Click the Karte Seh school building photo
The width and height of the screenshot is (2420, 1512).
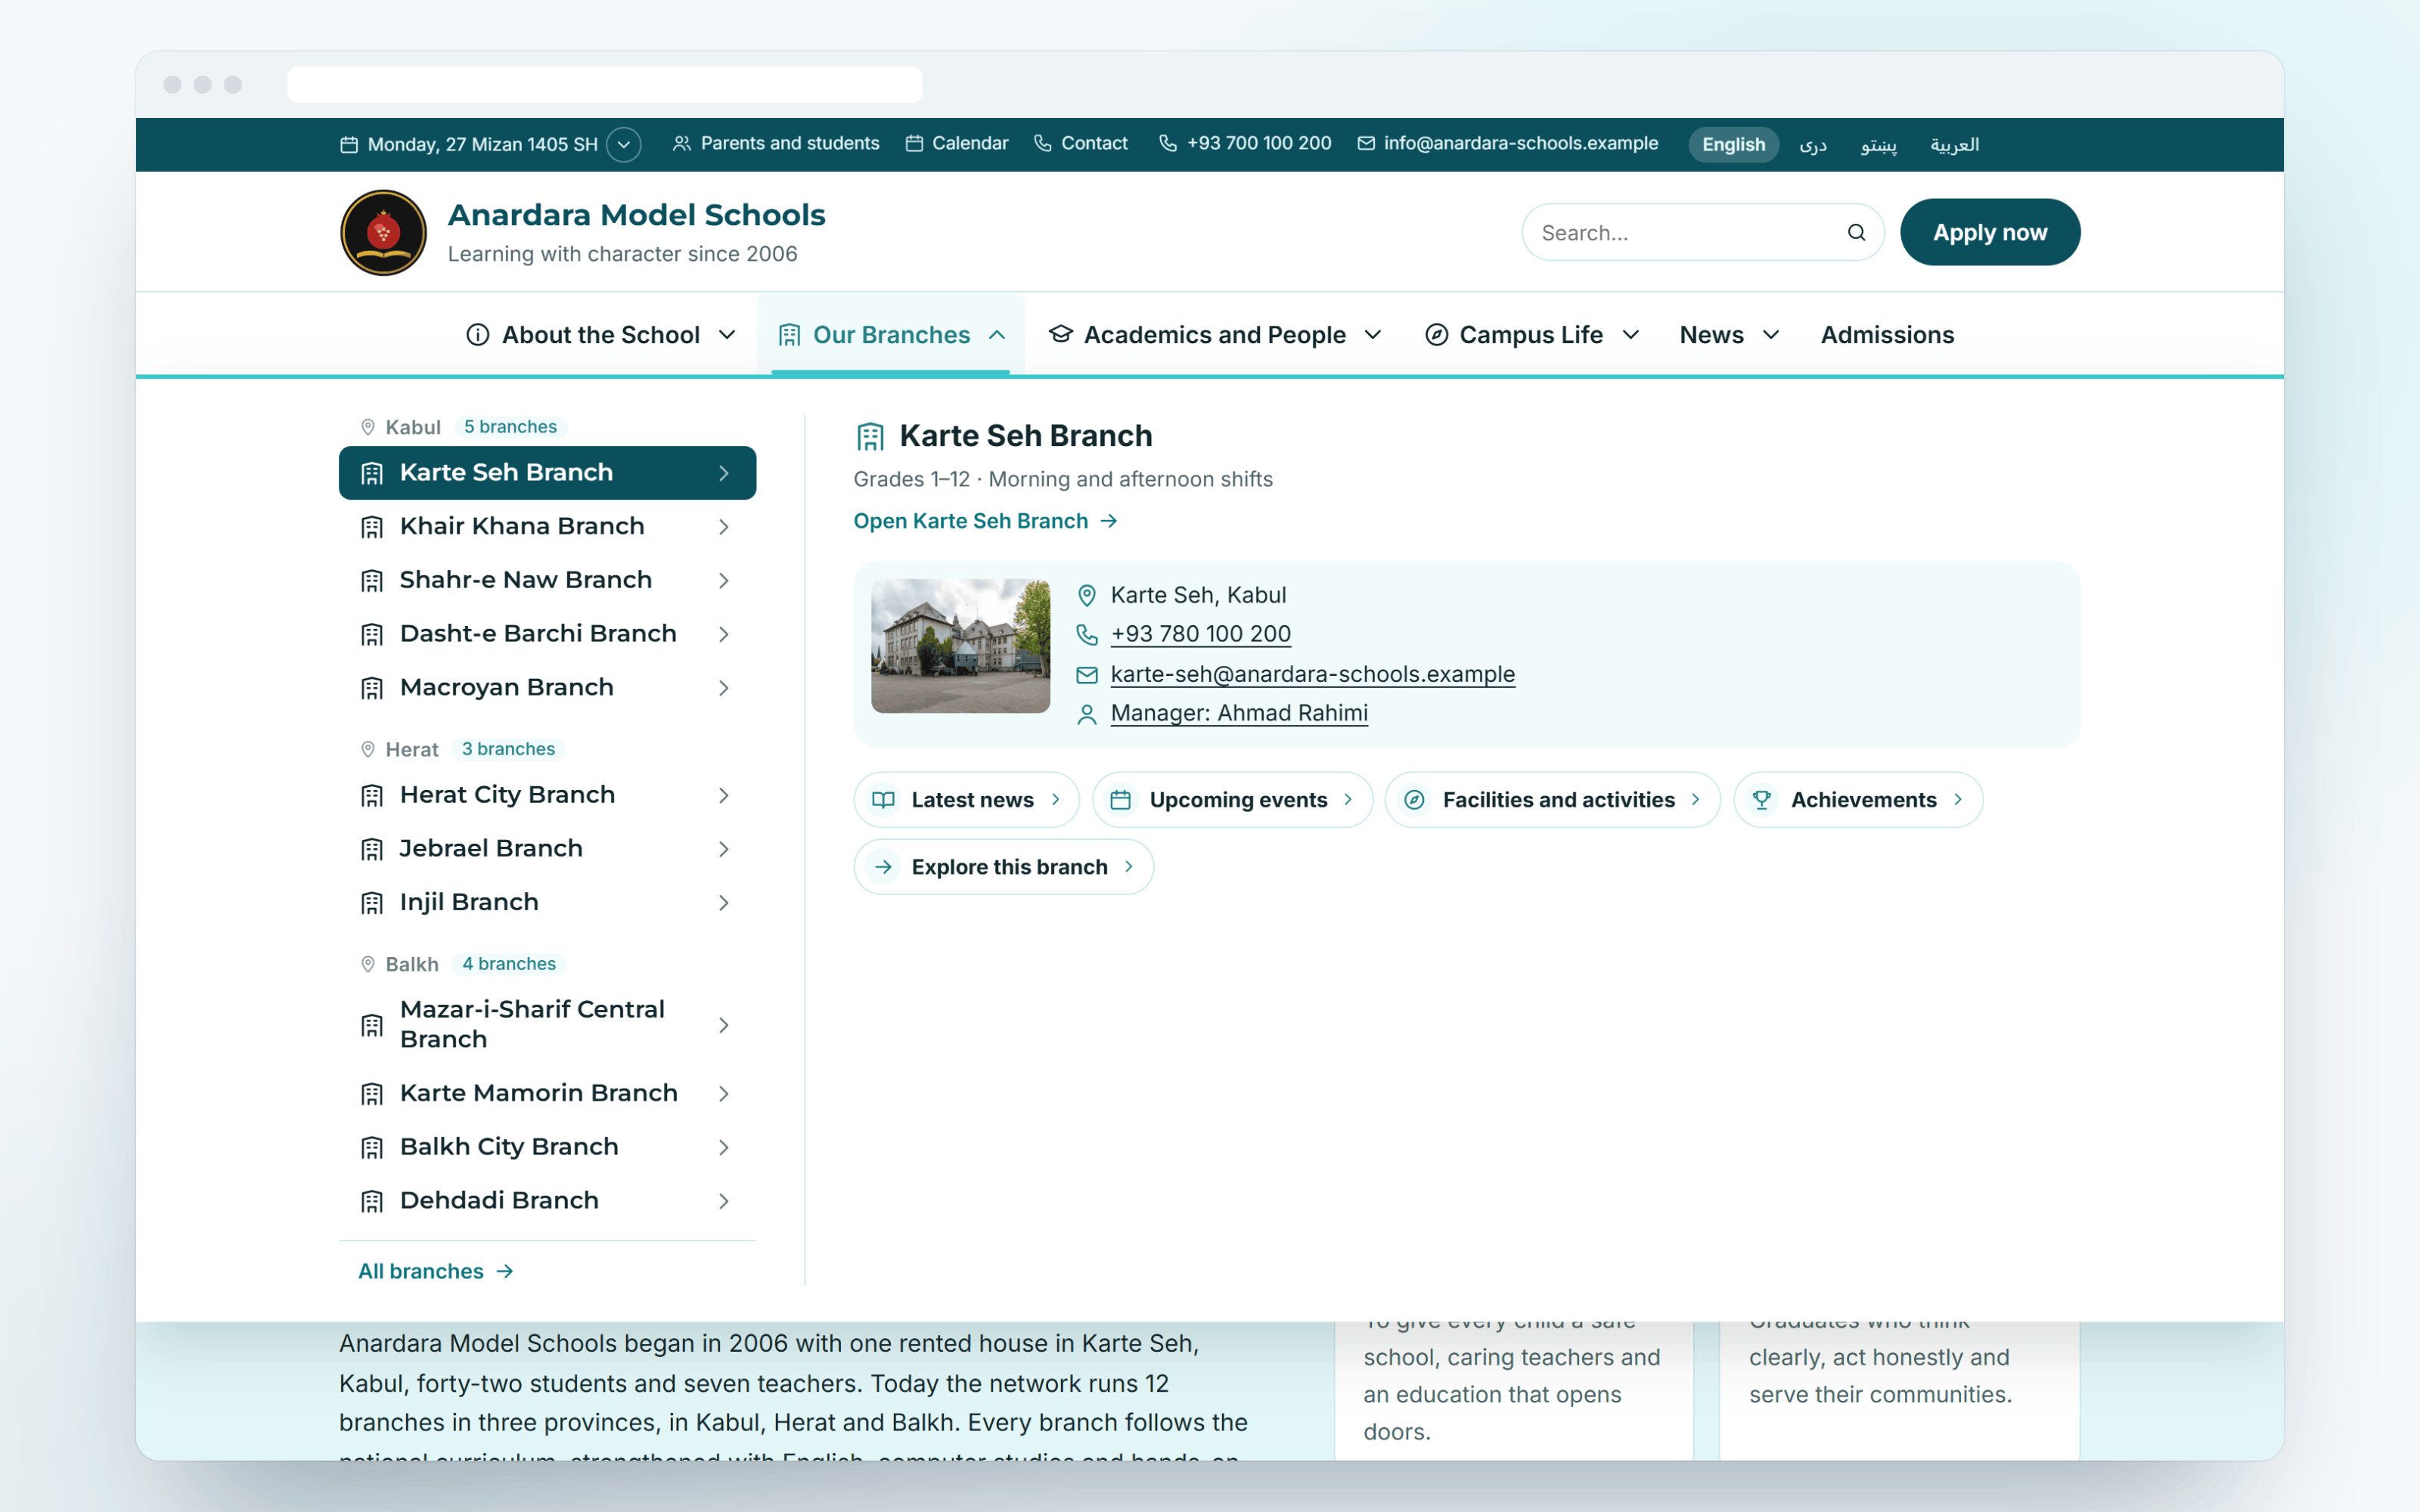click(x=960, y=646)
